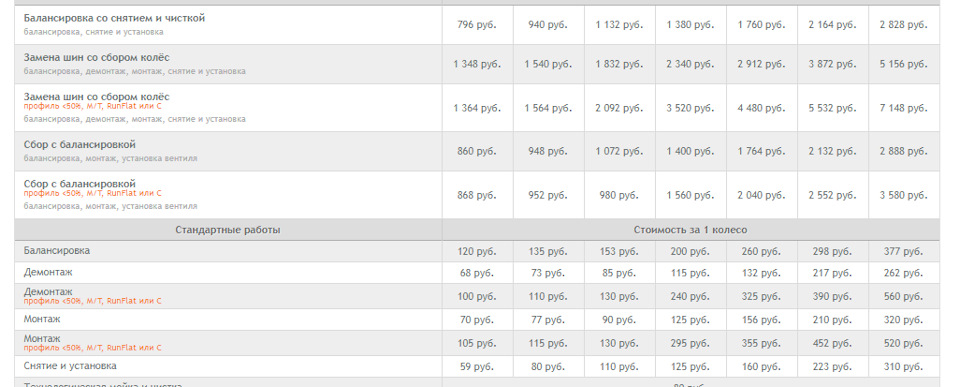The height and width of the screenshot is (387, 960).
Task: Click the 1 348 руб. price cell
Action: click(478, 64)
